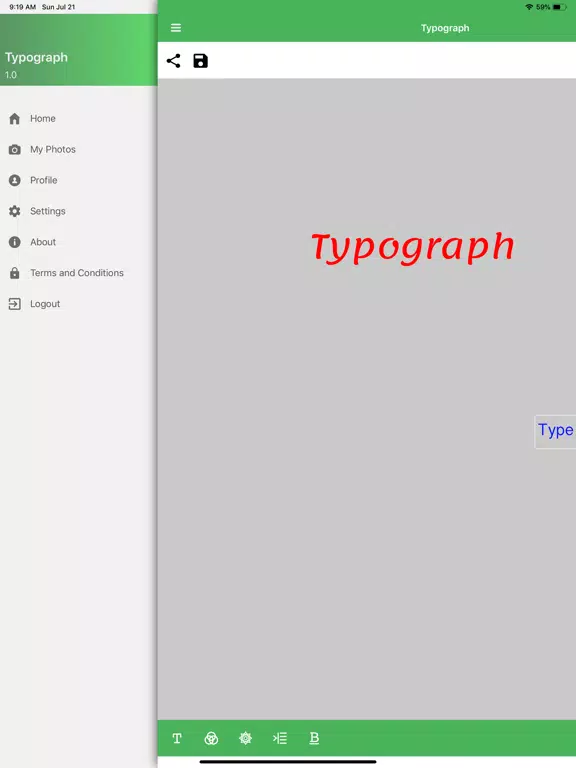Tap the Typograph title in the top bar
Image resolution: width=576 pixels, height=768 pixels.
coord(445,28)
